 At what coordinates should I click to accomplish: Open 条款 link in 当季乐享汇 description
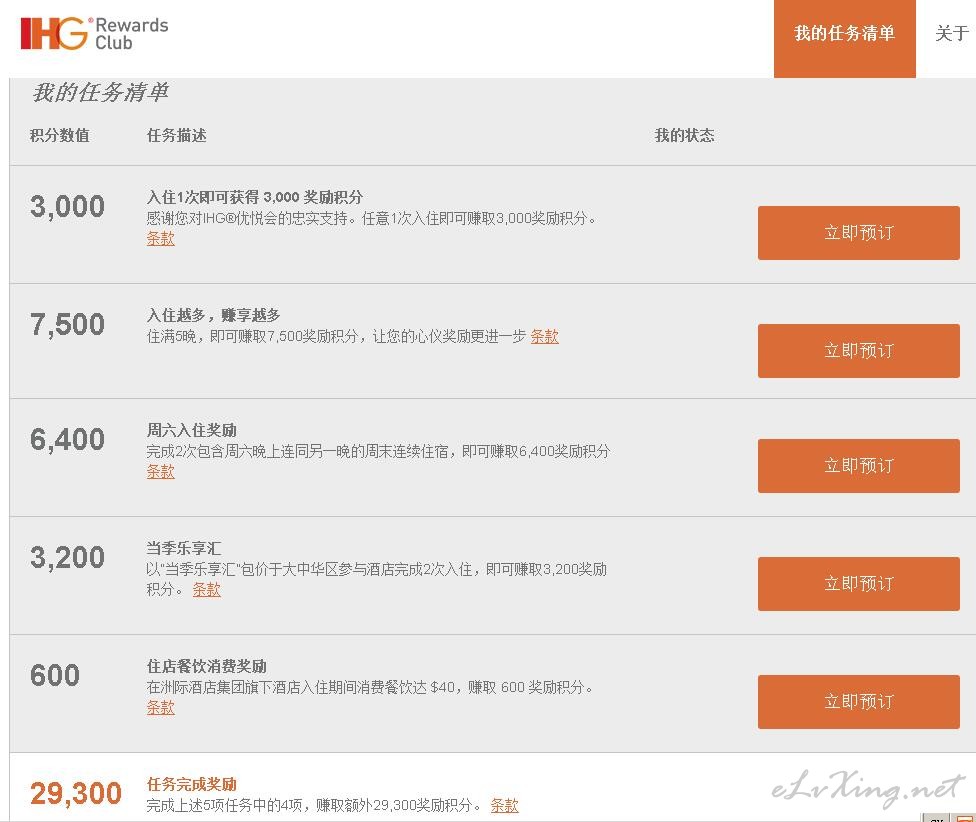pyautogui.click(x=206, y=589)
